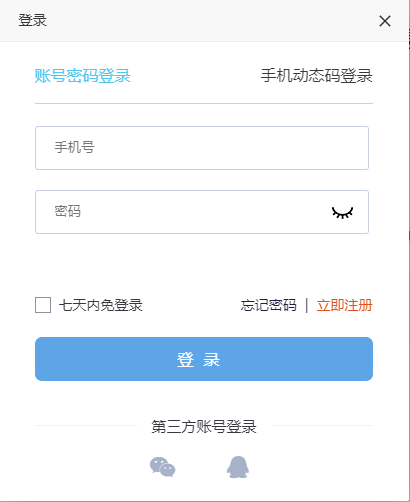
Task: Choose the QQ penguin login icon
Action: (x=238, y=467)
